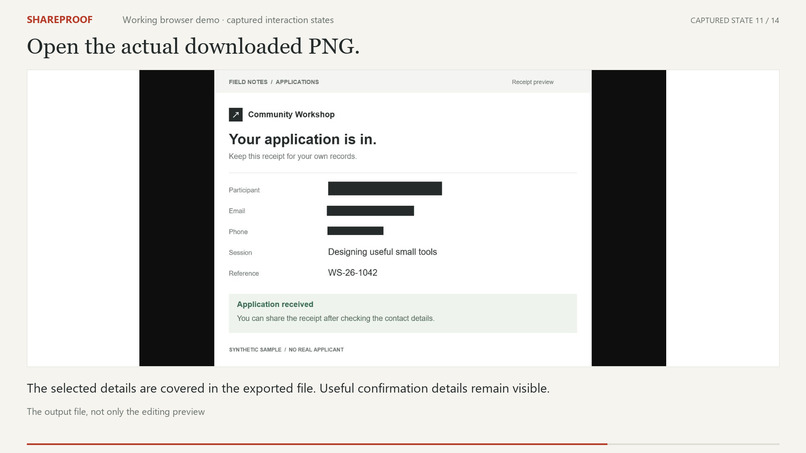
Task: Click the Receipt preview label
Action: (533, 82)
